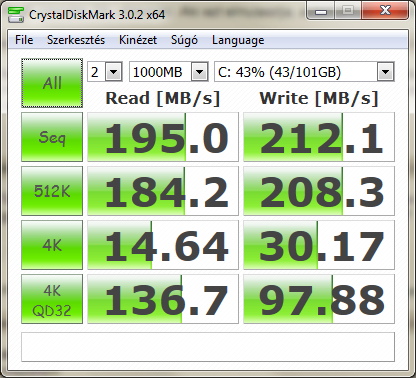Maximize the CrystalDiskMark window

point(348,11)
